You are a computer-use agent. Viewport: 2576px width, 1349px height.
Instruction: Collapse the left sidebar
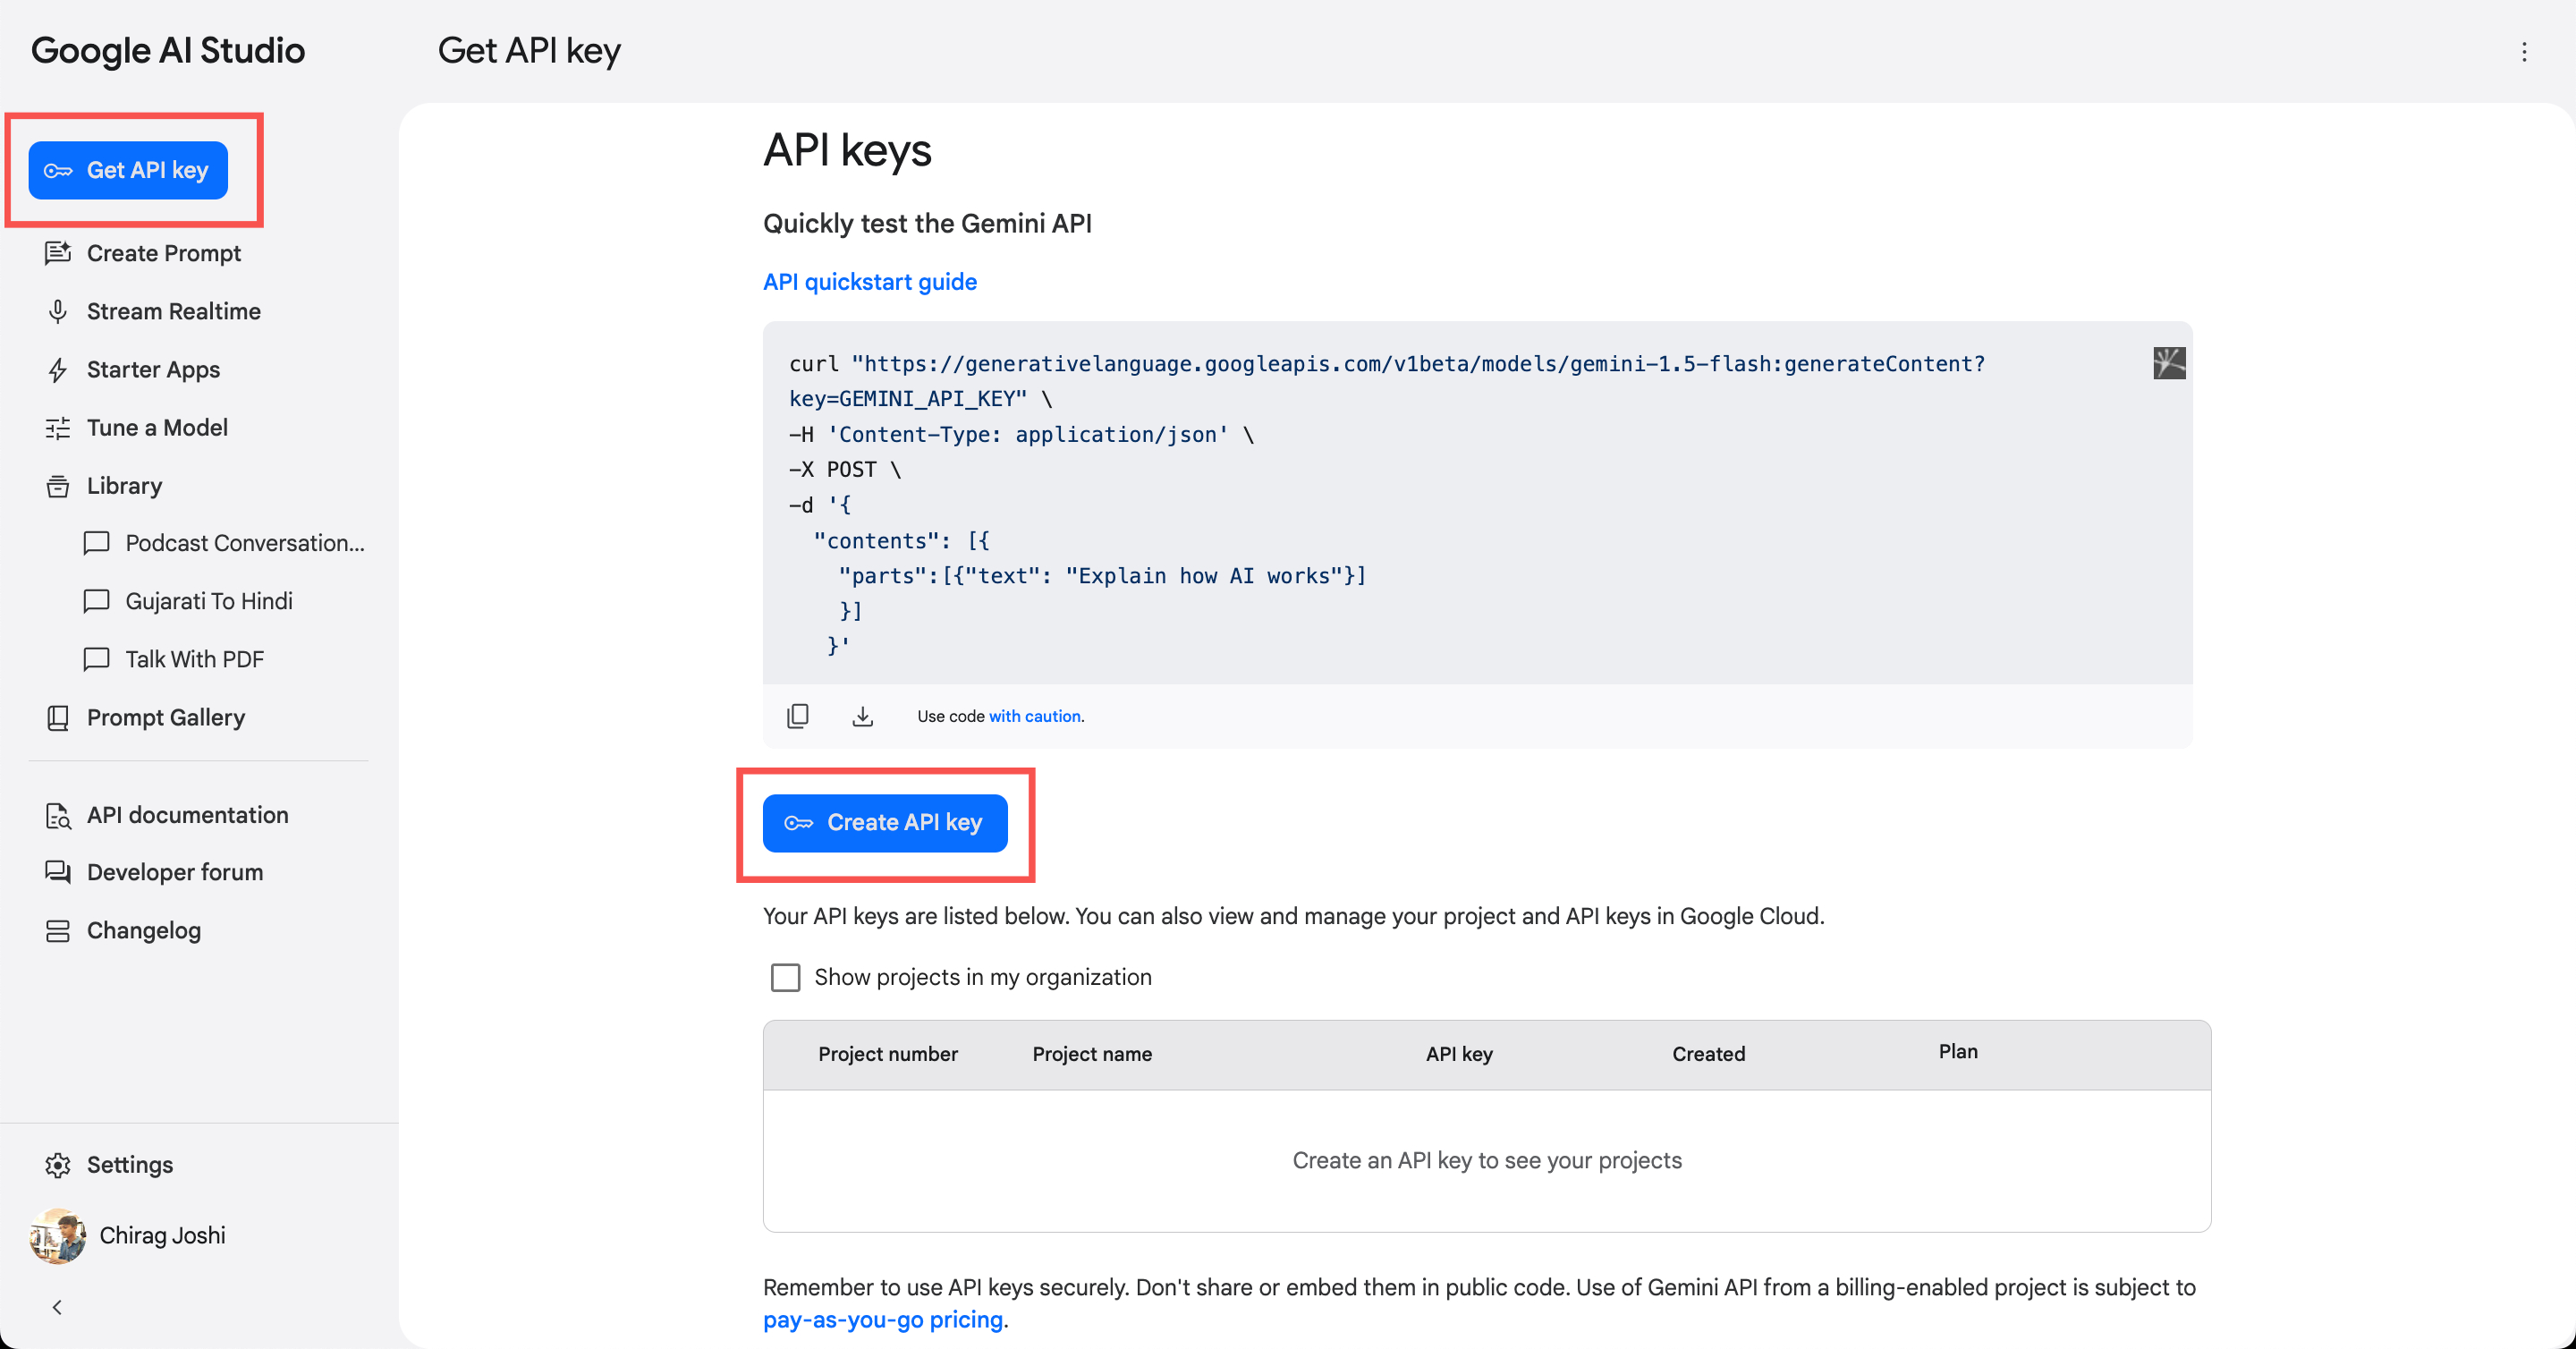click(57, 1306)
